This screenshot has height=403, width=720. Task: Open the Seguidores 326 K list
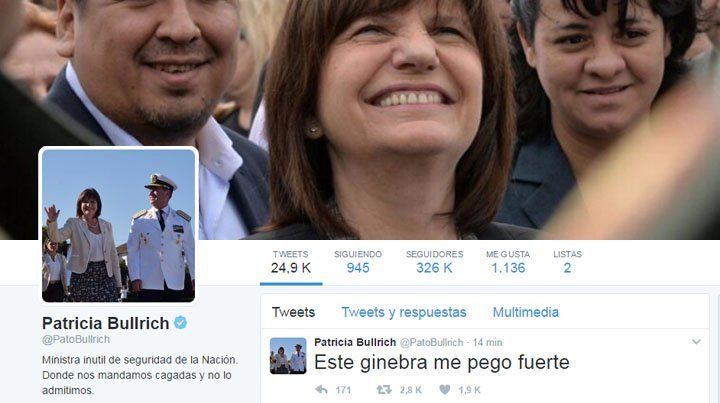pos(434,262)
